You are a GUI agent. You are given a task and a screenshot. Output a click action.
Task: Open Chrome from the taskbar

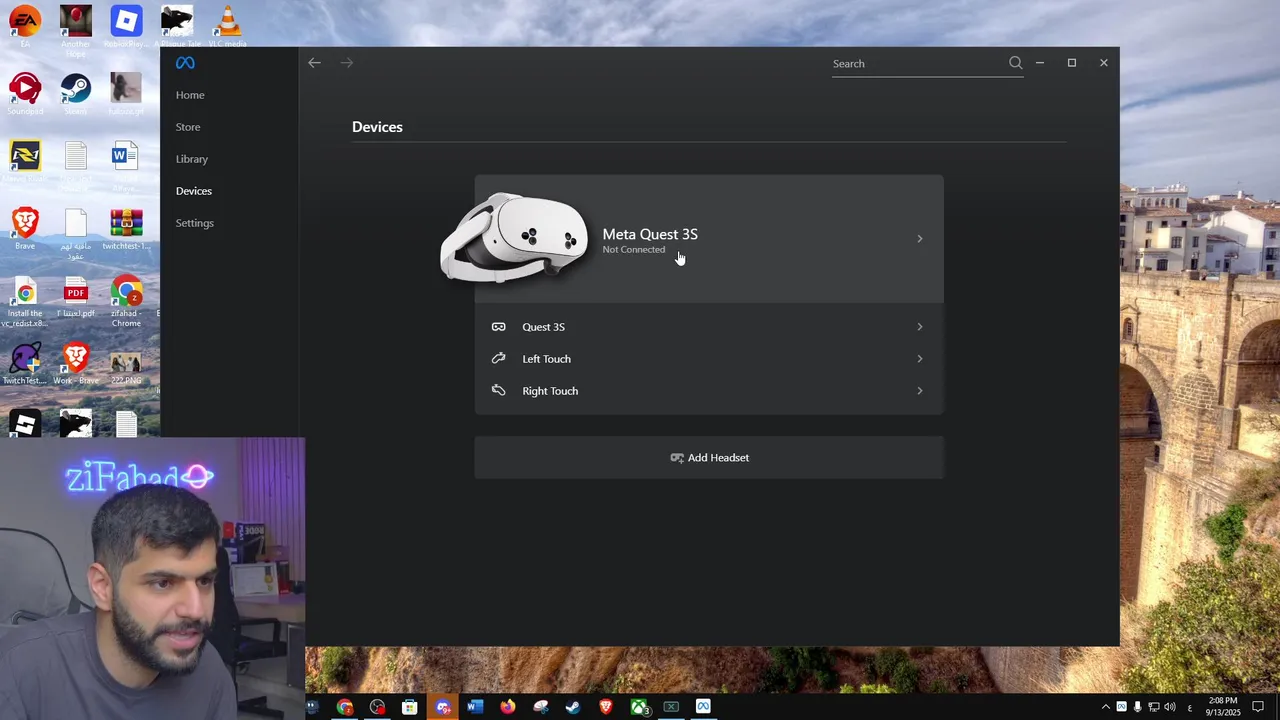(345, 707)
